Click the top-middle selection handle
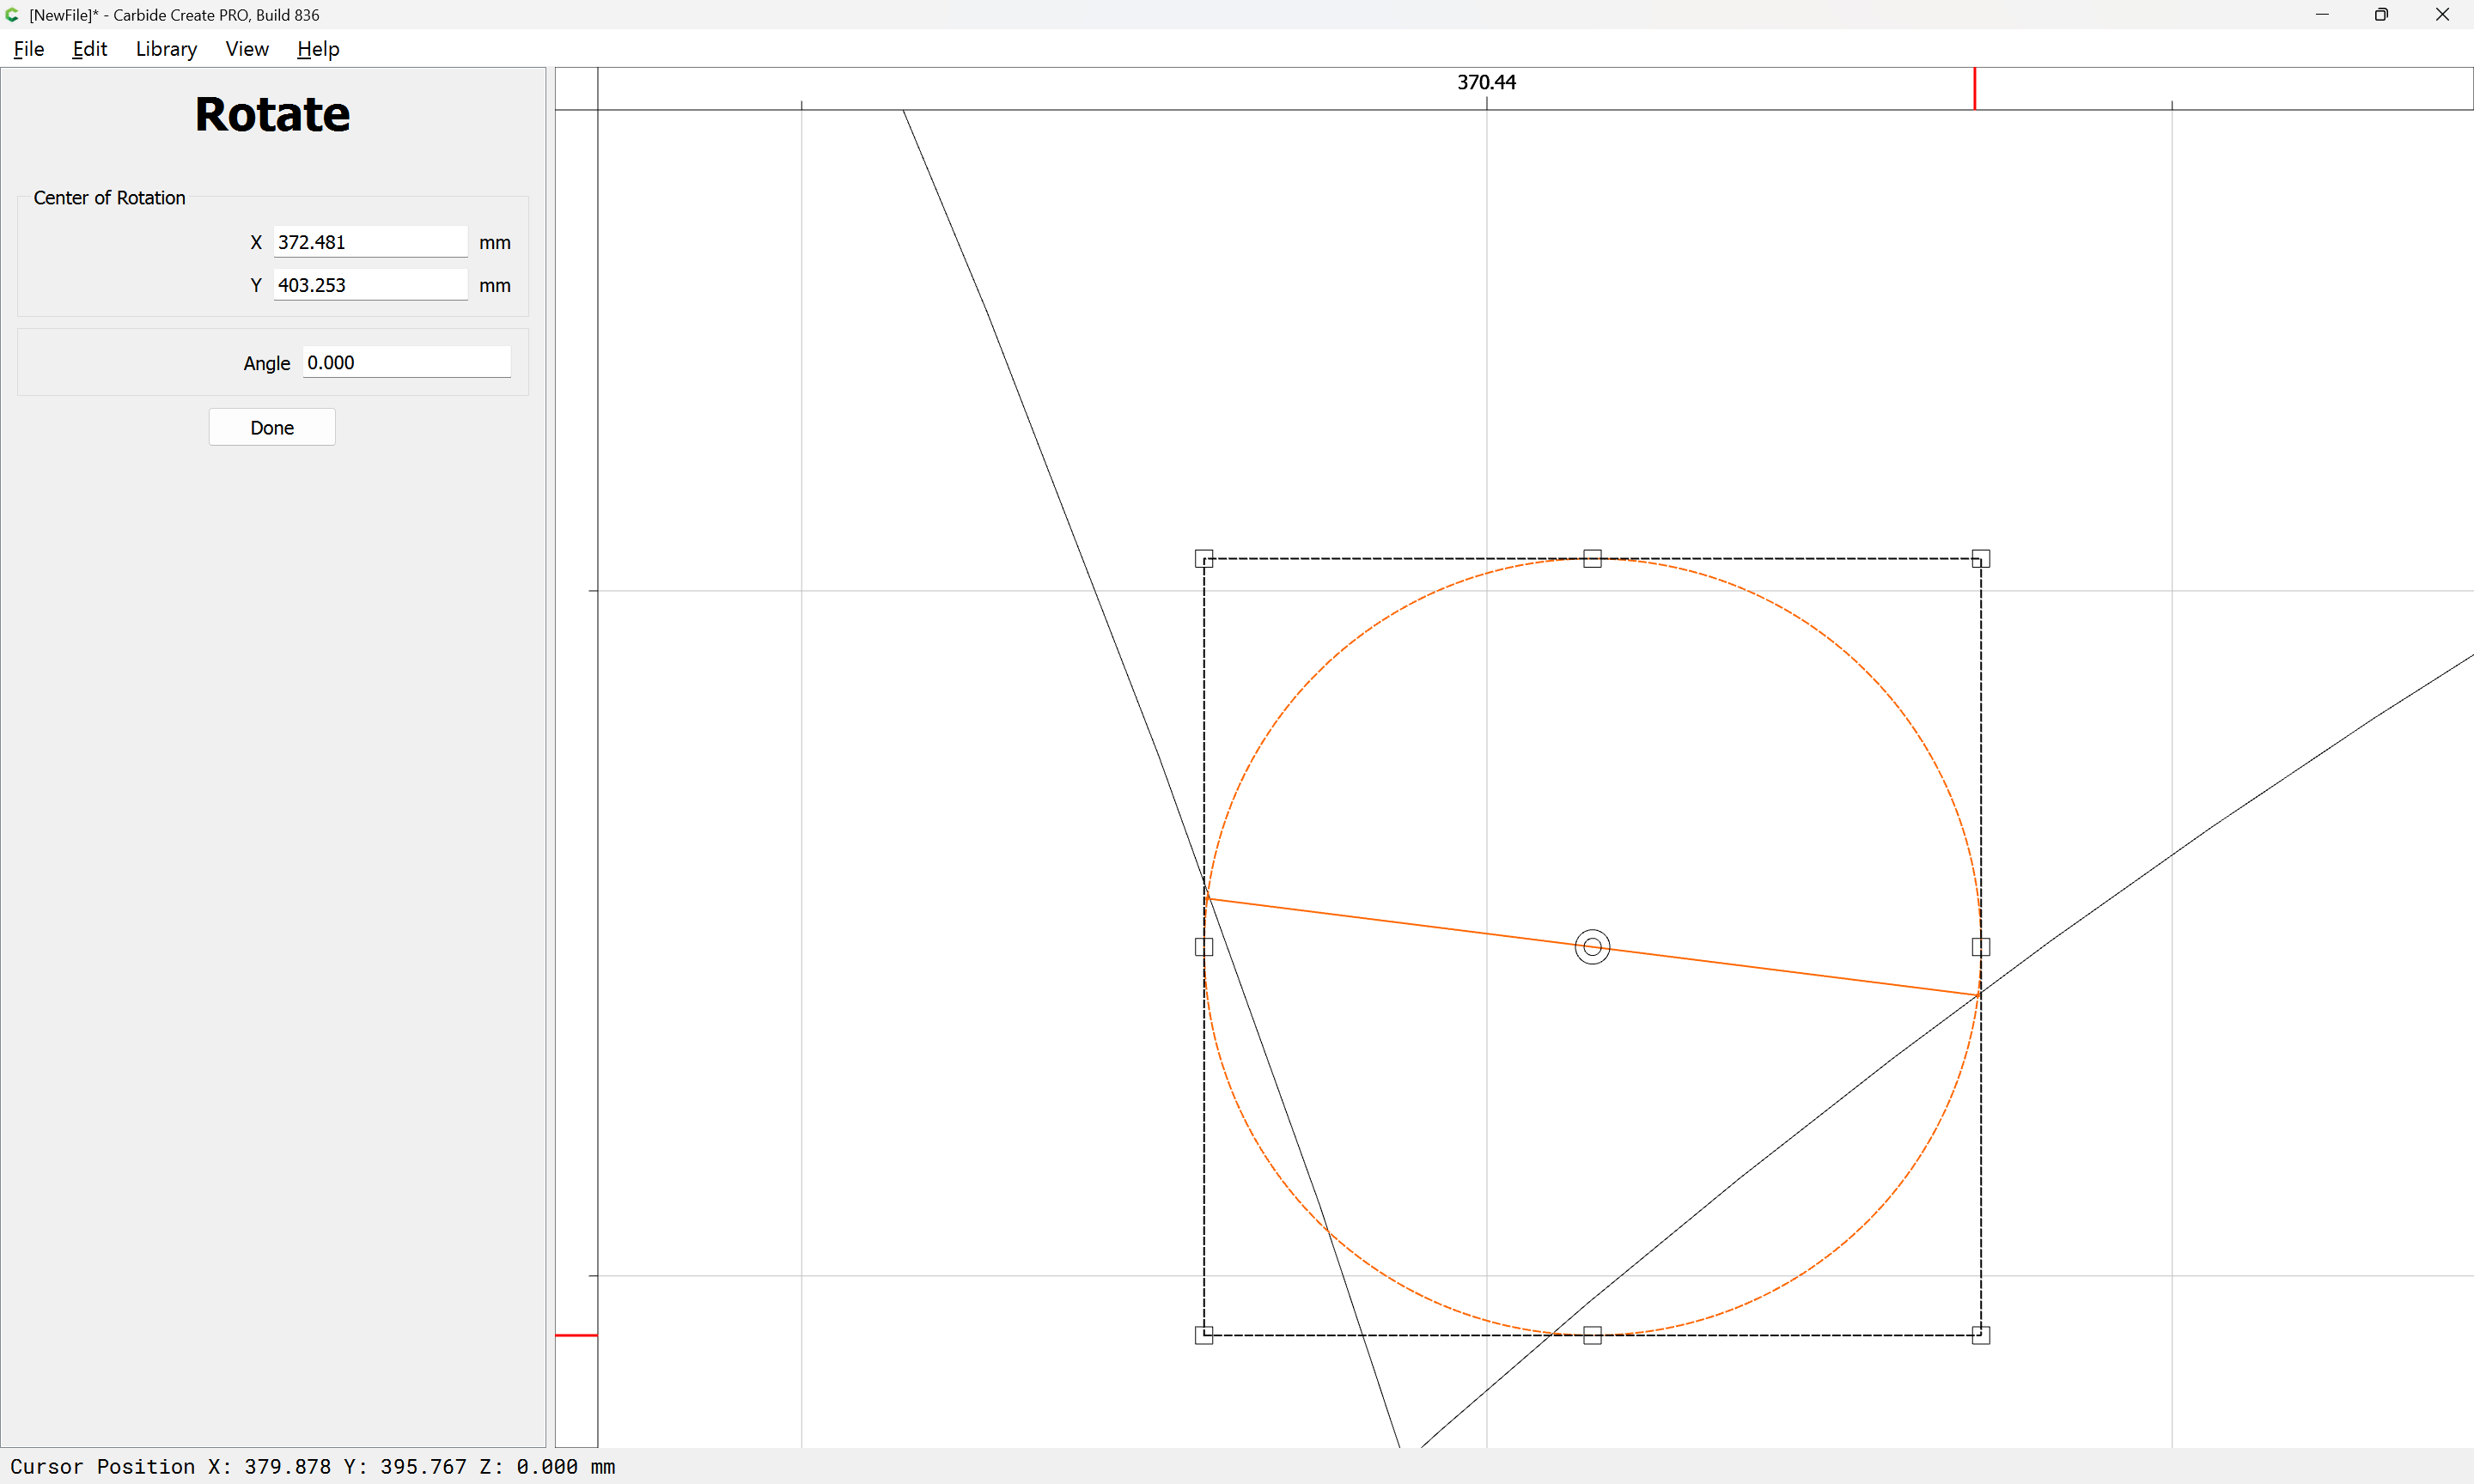Viewport: 2474px width, 1484px height. pos(1592,558)
